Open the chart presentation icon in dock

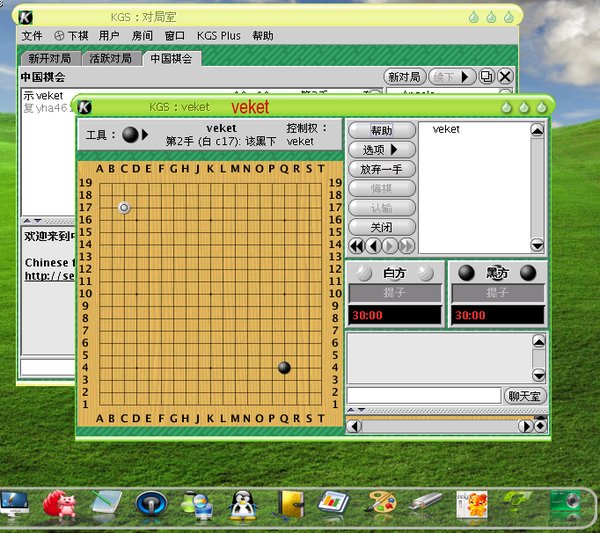tap(333, 503)
